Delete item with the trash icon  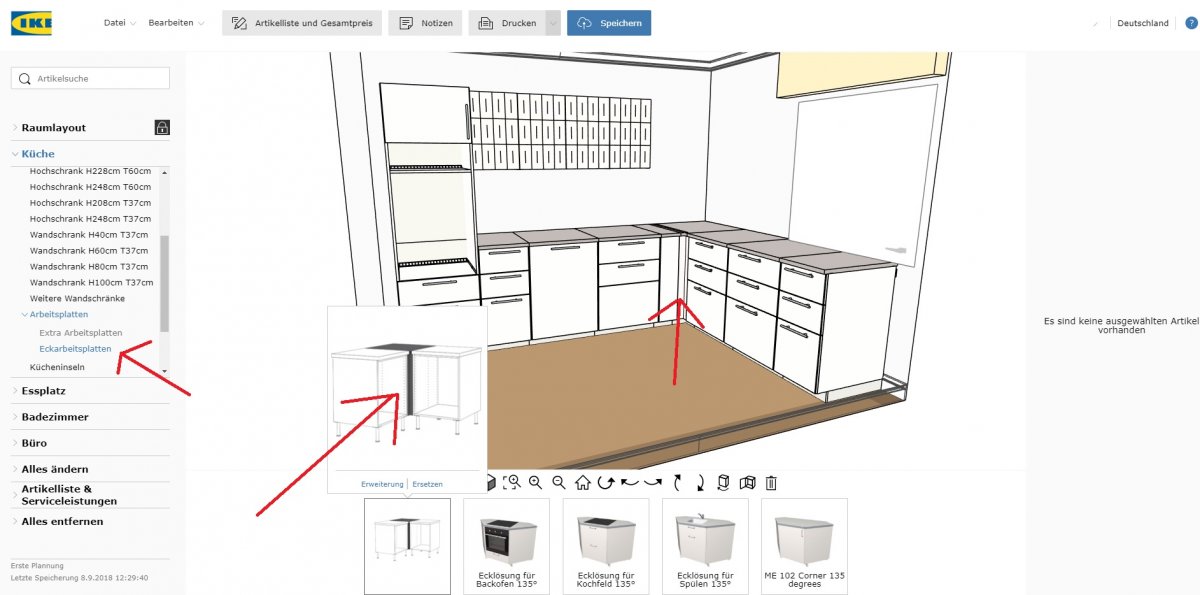pyautogui.click(x=771, y=482)
